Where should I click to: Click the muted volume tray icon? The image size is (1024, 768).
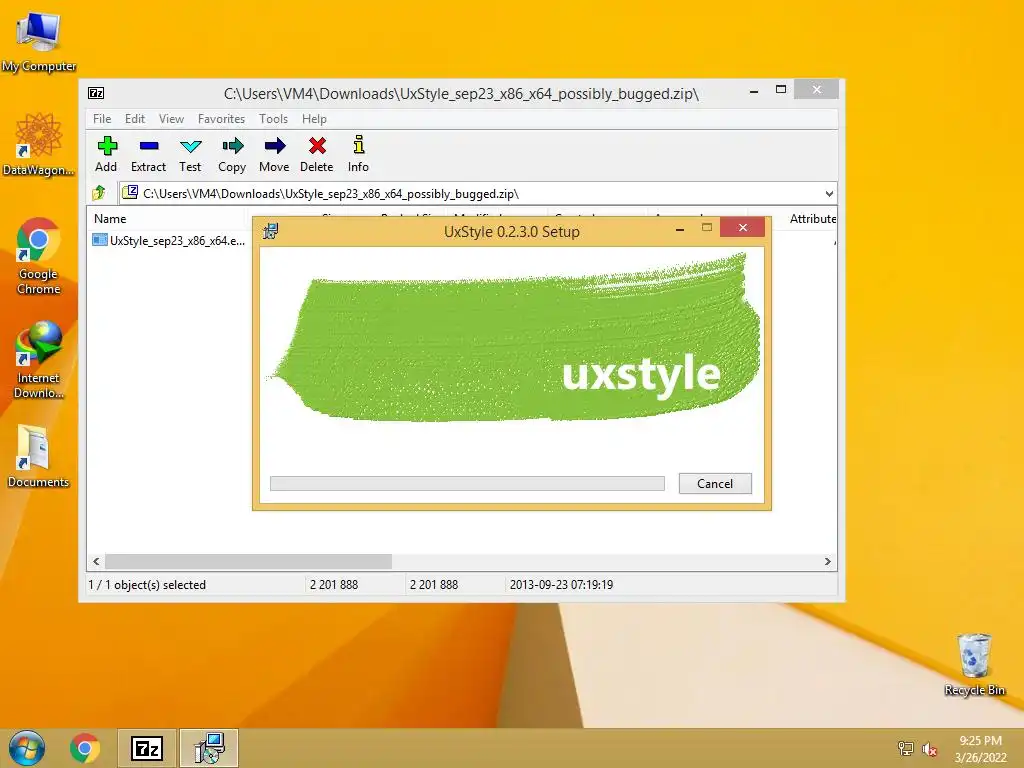click(930, 749)
